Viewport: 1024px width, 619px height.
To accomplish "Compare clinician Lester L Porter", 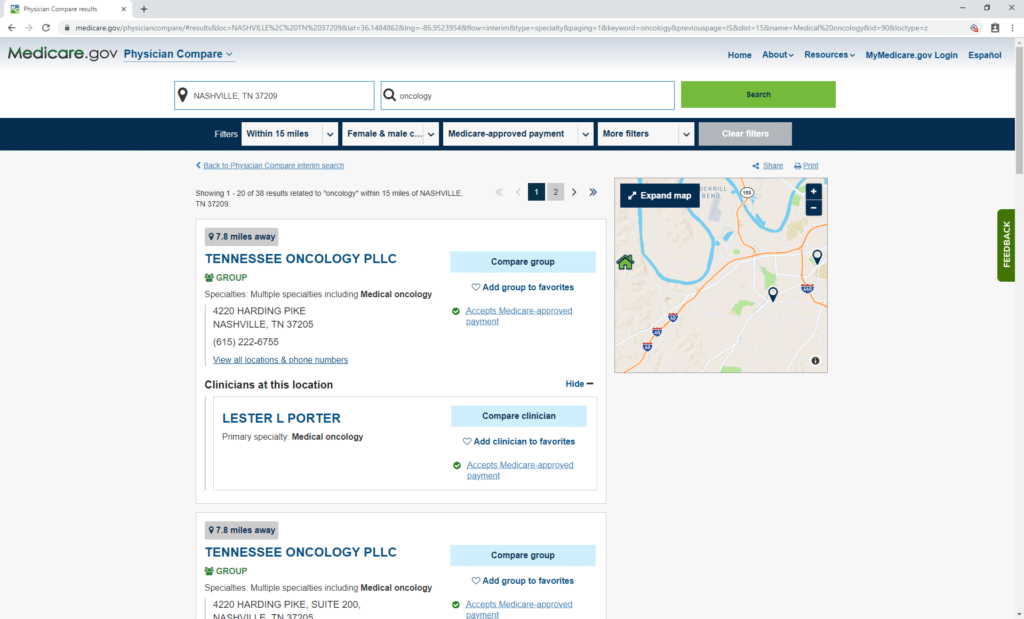I will point(519,416).
